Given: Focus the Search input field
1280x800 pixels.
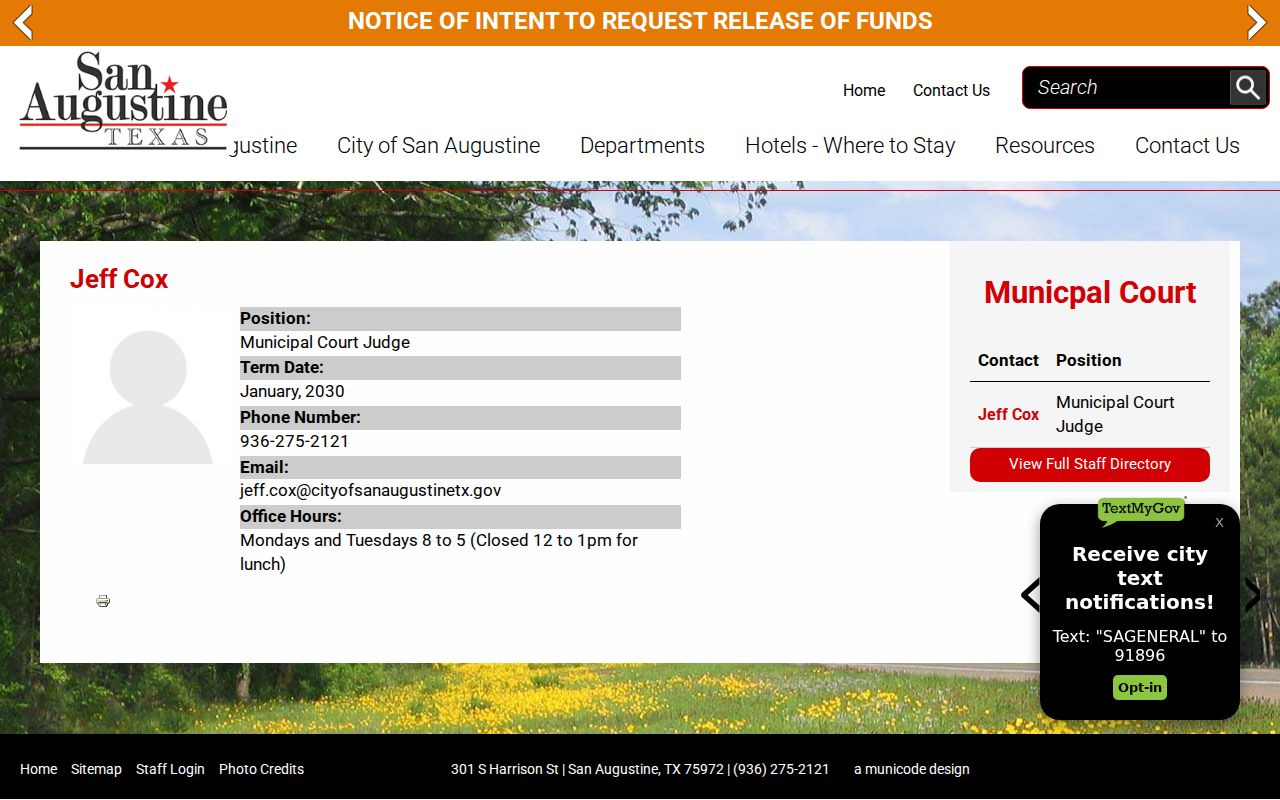Looking at the screenshot, I should [x=1127, y=88].
